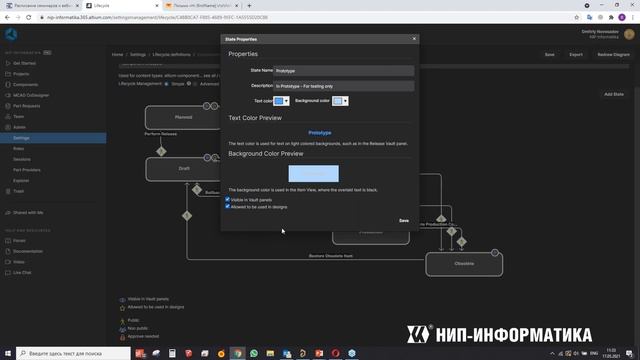This screenshot has height=360, width=640.
Task: Open Part Requests sidebar icon
Action: pyautogui.click(x=8, y=106)
